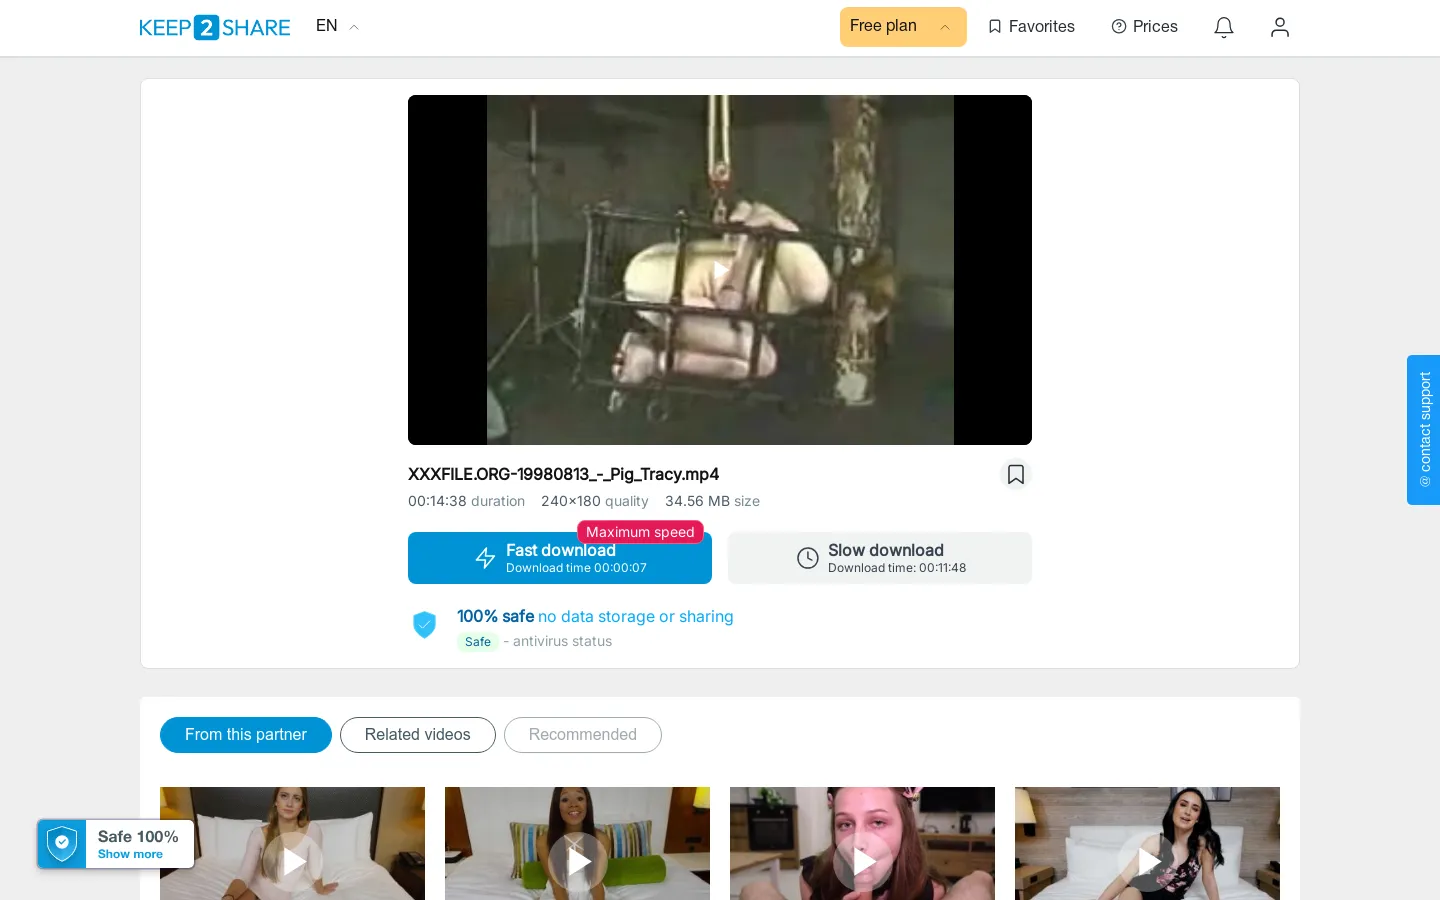
Task: Play the thumbnail with green pillow
Action: (578, 860)
